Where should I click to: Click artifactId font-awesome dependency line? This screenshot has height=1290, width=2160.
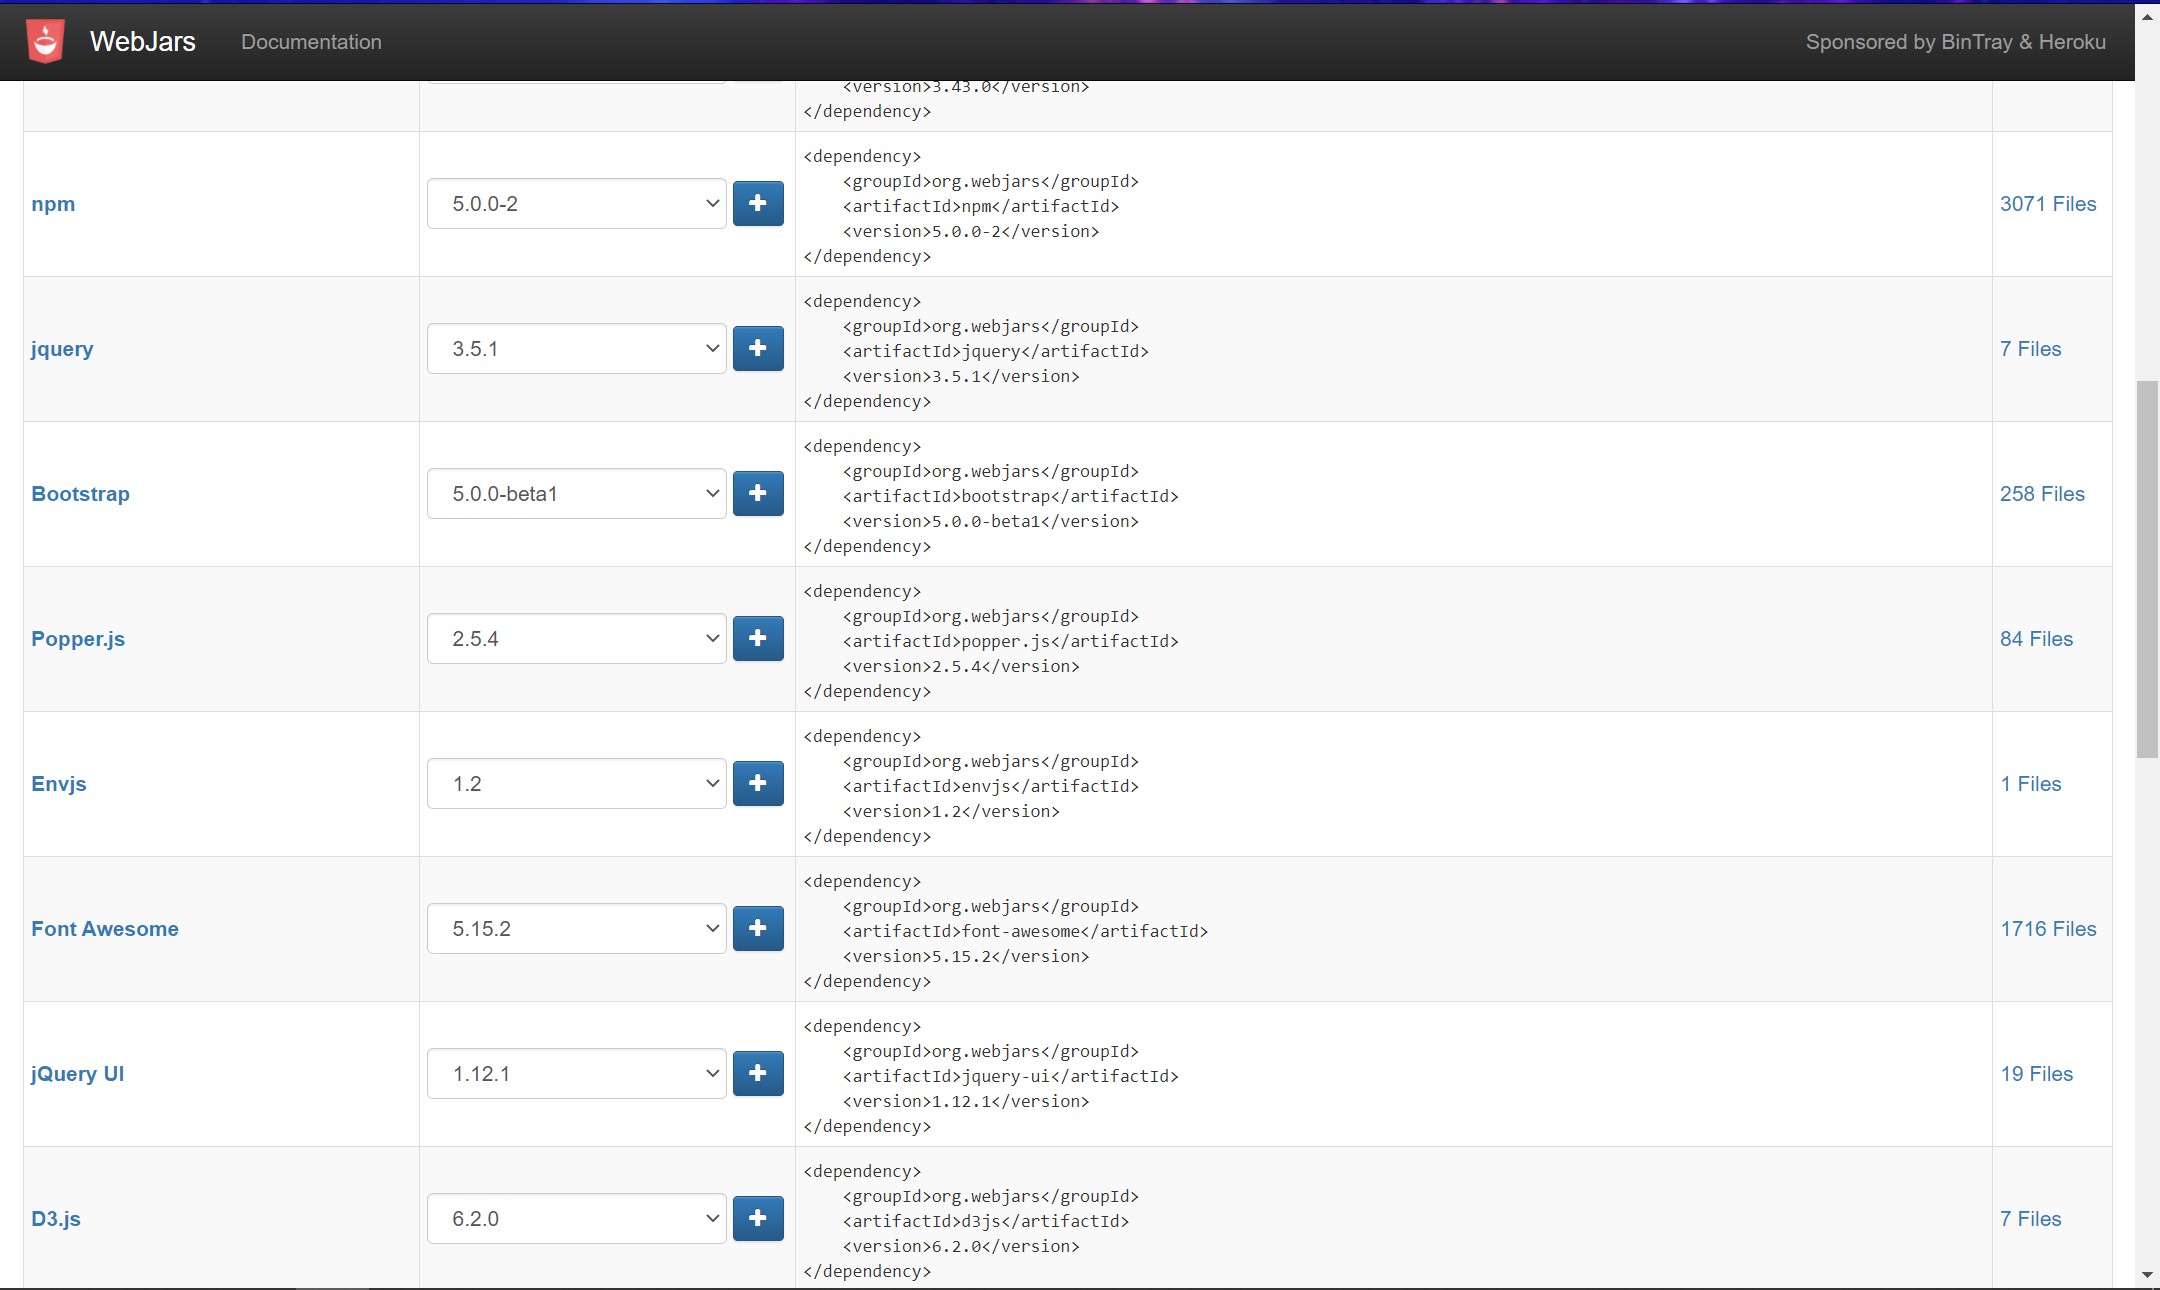point(1026,931)
